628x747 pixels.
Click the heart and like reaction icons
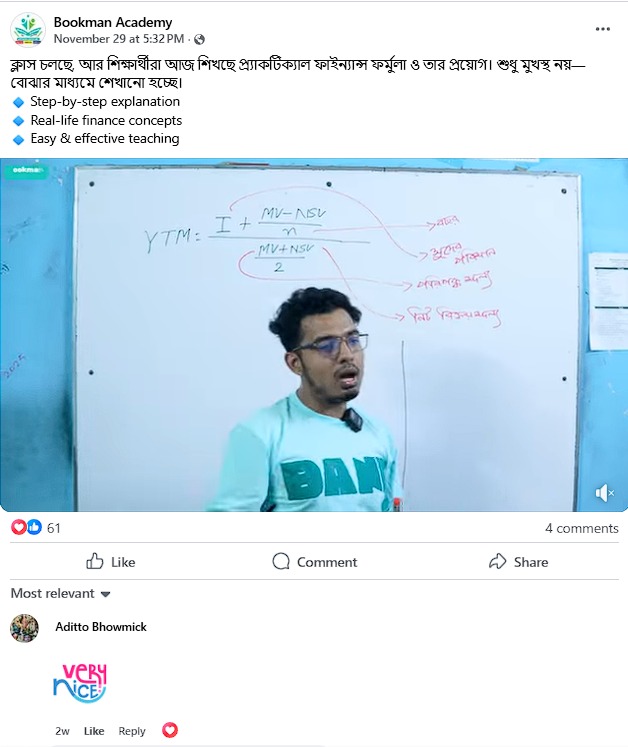26,527
